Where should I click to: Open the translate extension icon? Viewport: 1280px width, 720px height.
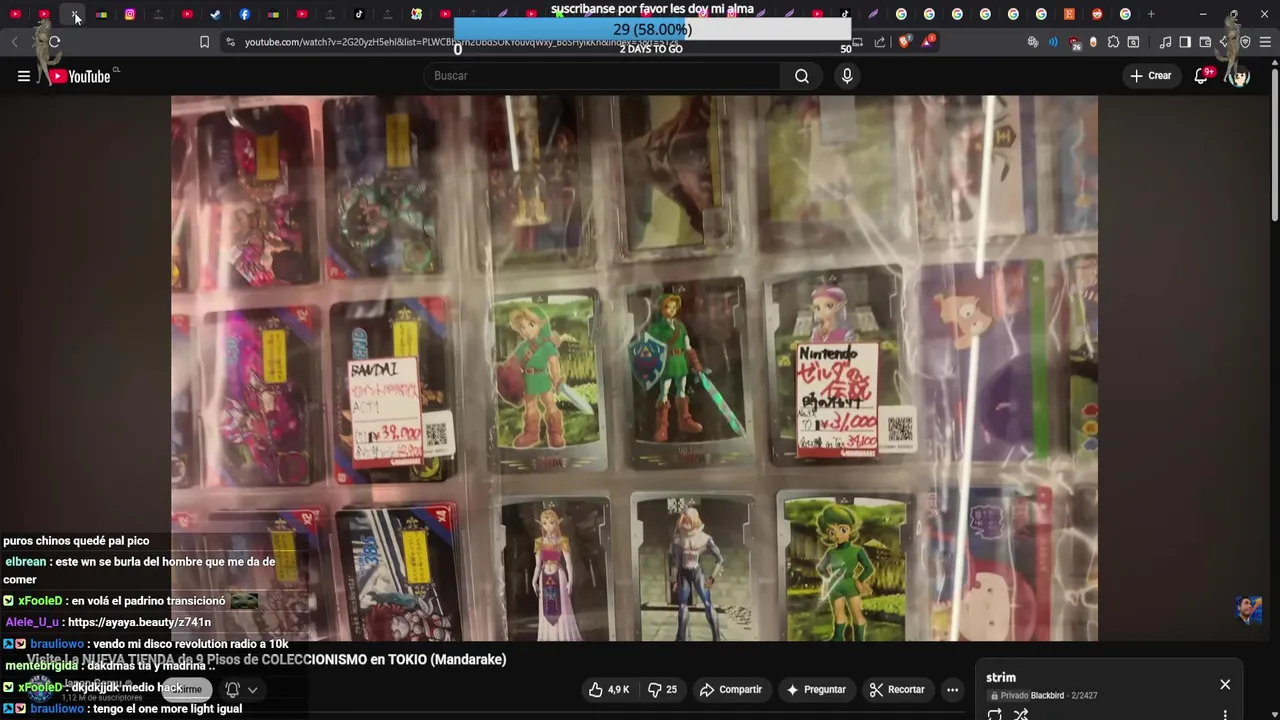coord(1033,42)
